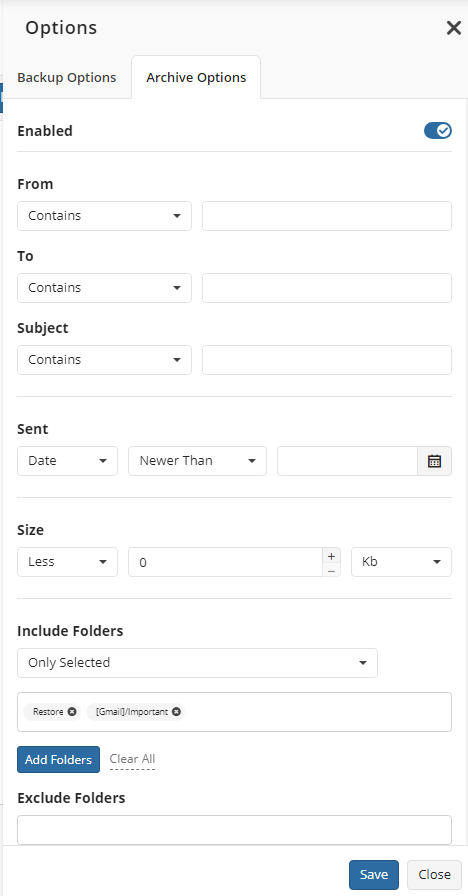468x896 pixels.
Task: Click the Save button
Action: click(374, 875)
